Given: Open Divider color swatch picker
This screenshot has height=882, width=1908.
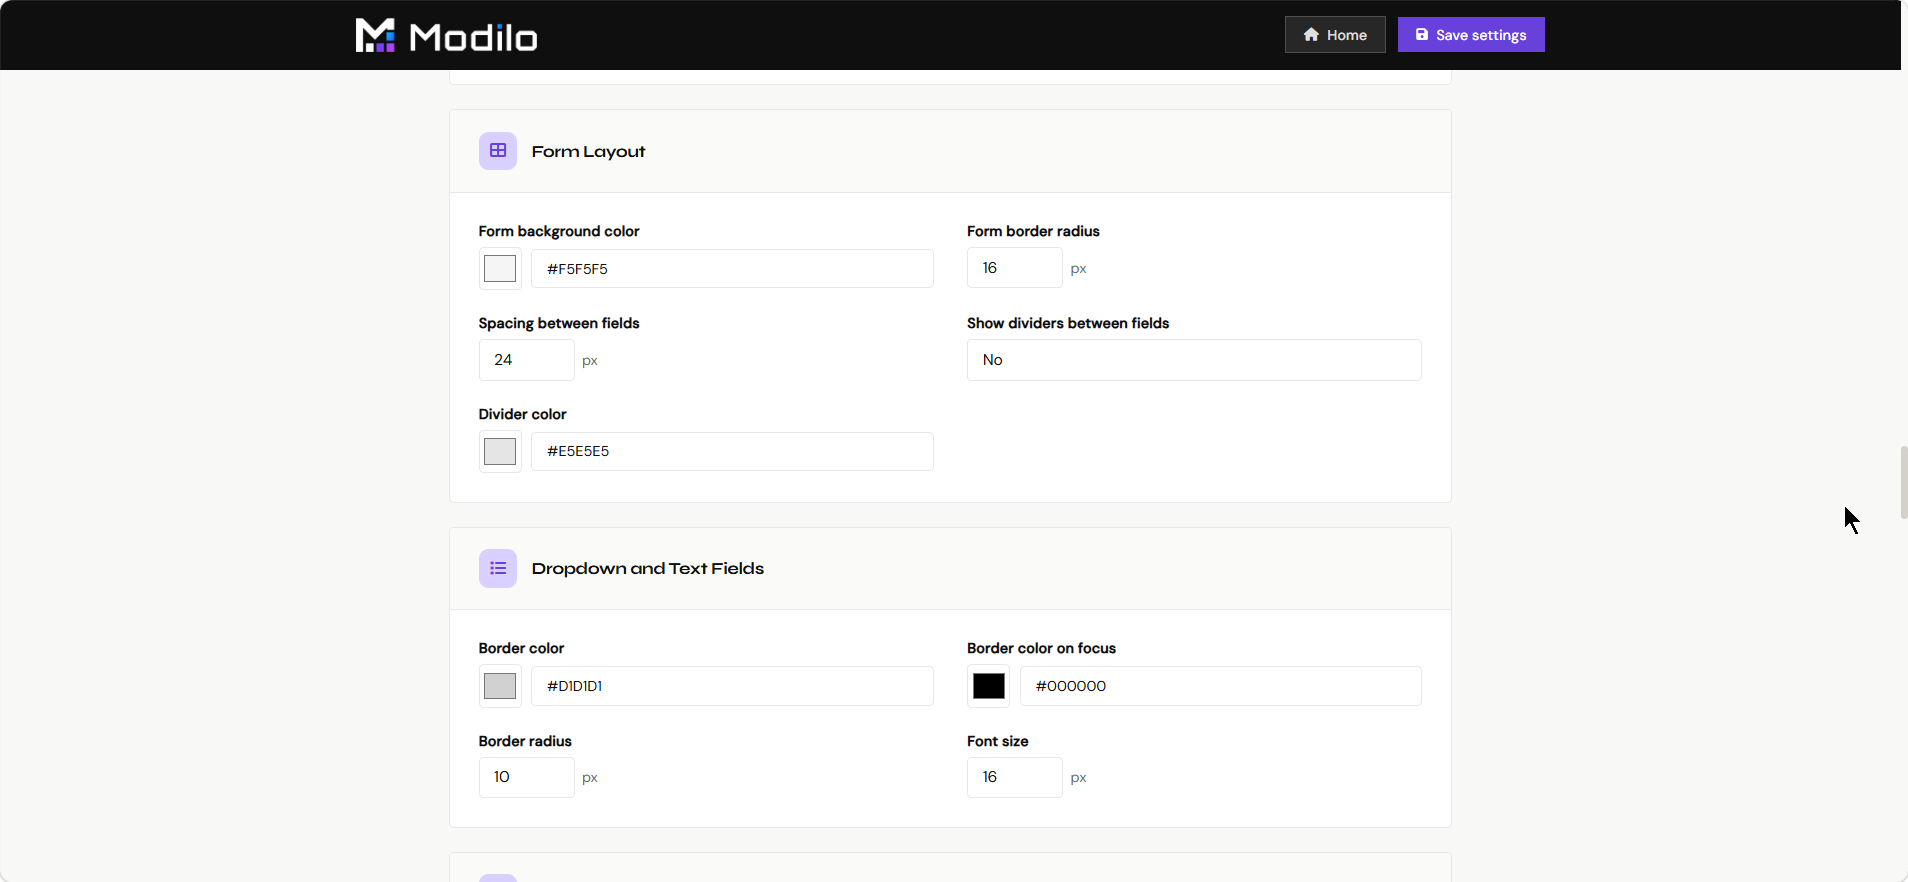Looking at the screenshot, I should point(500,451).
